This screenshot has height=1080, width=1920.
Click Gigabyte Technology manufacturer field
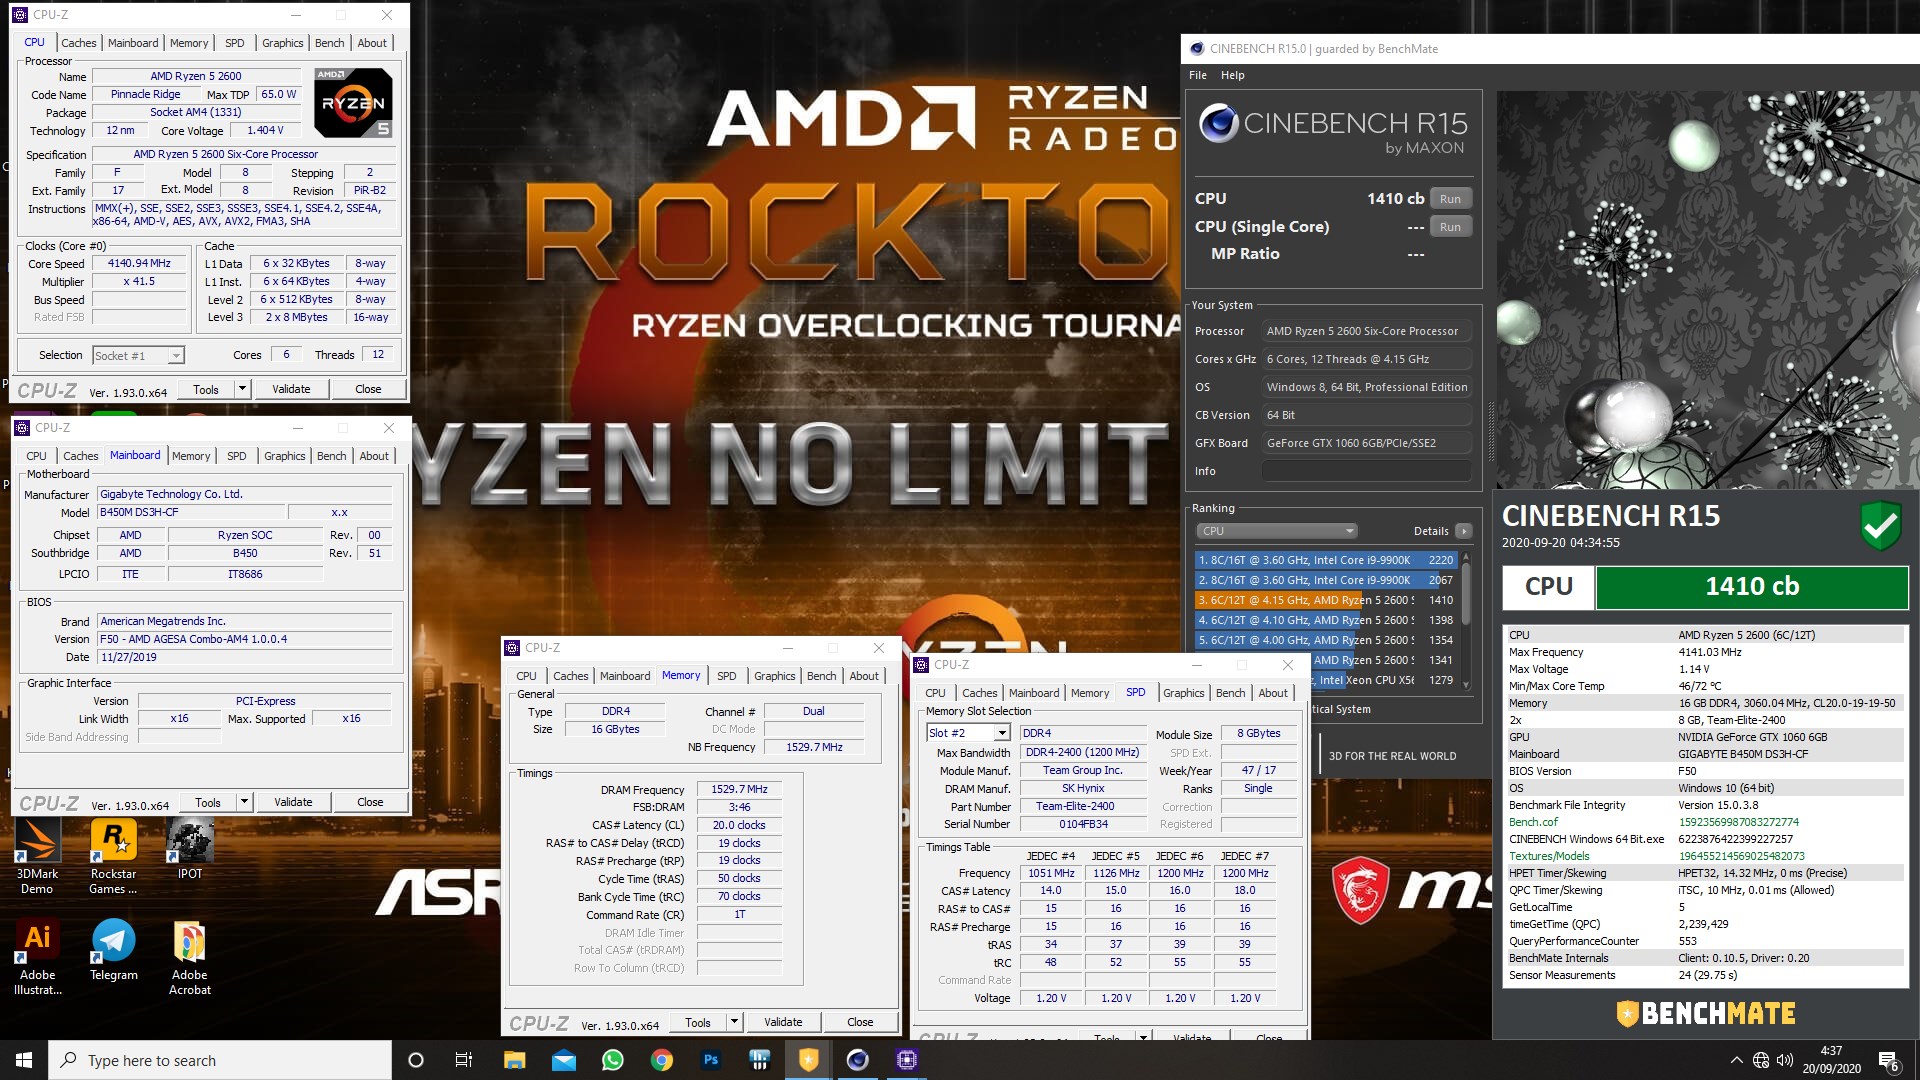pyautogui.click(x=244, y=494)
